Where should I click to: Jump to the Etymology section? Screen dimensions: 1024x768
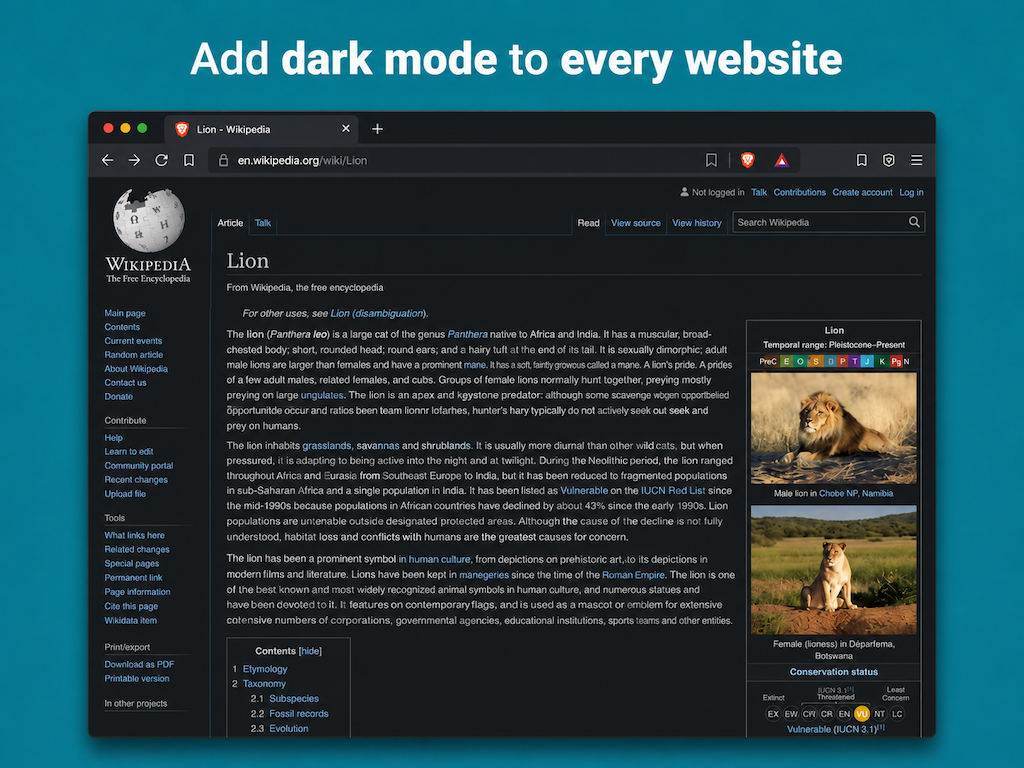pos(265,669)
